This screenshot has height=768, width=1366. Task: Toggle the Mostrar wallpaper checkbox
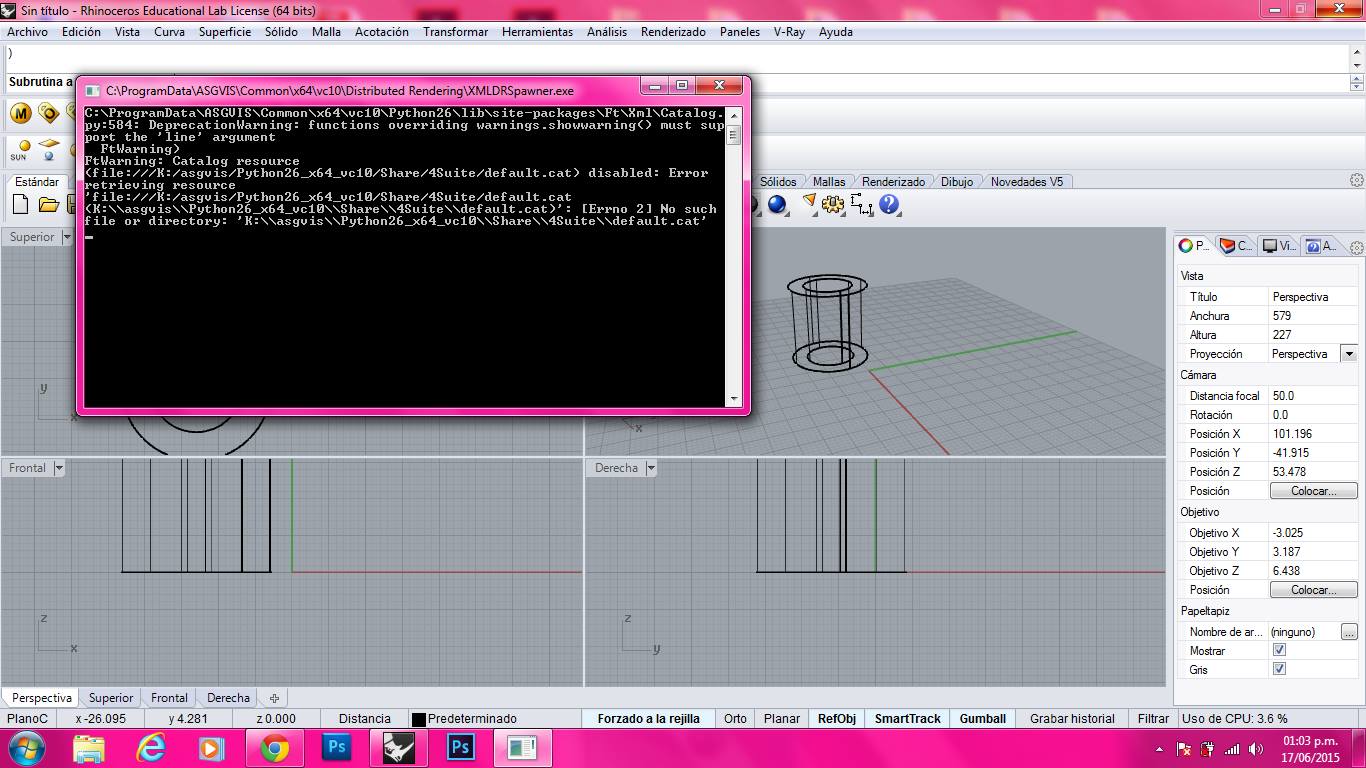1279,650
